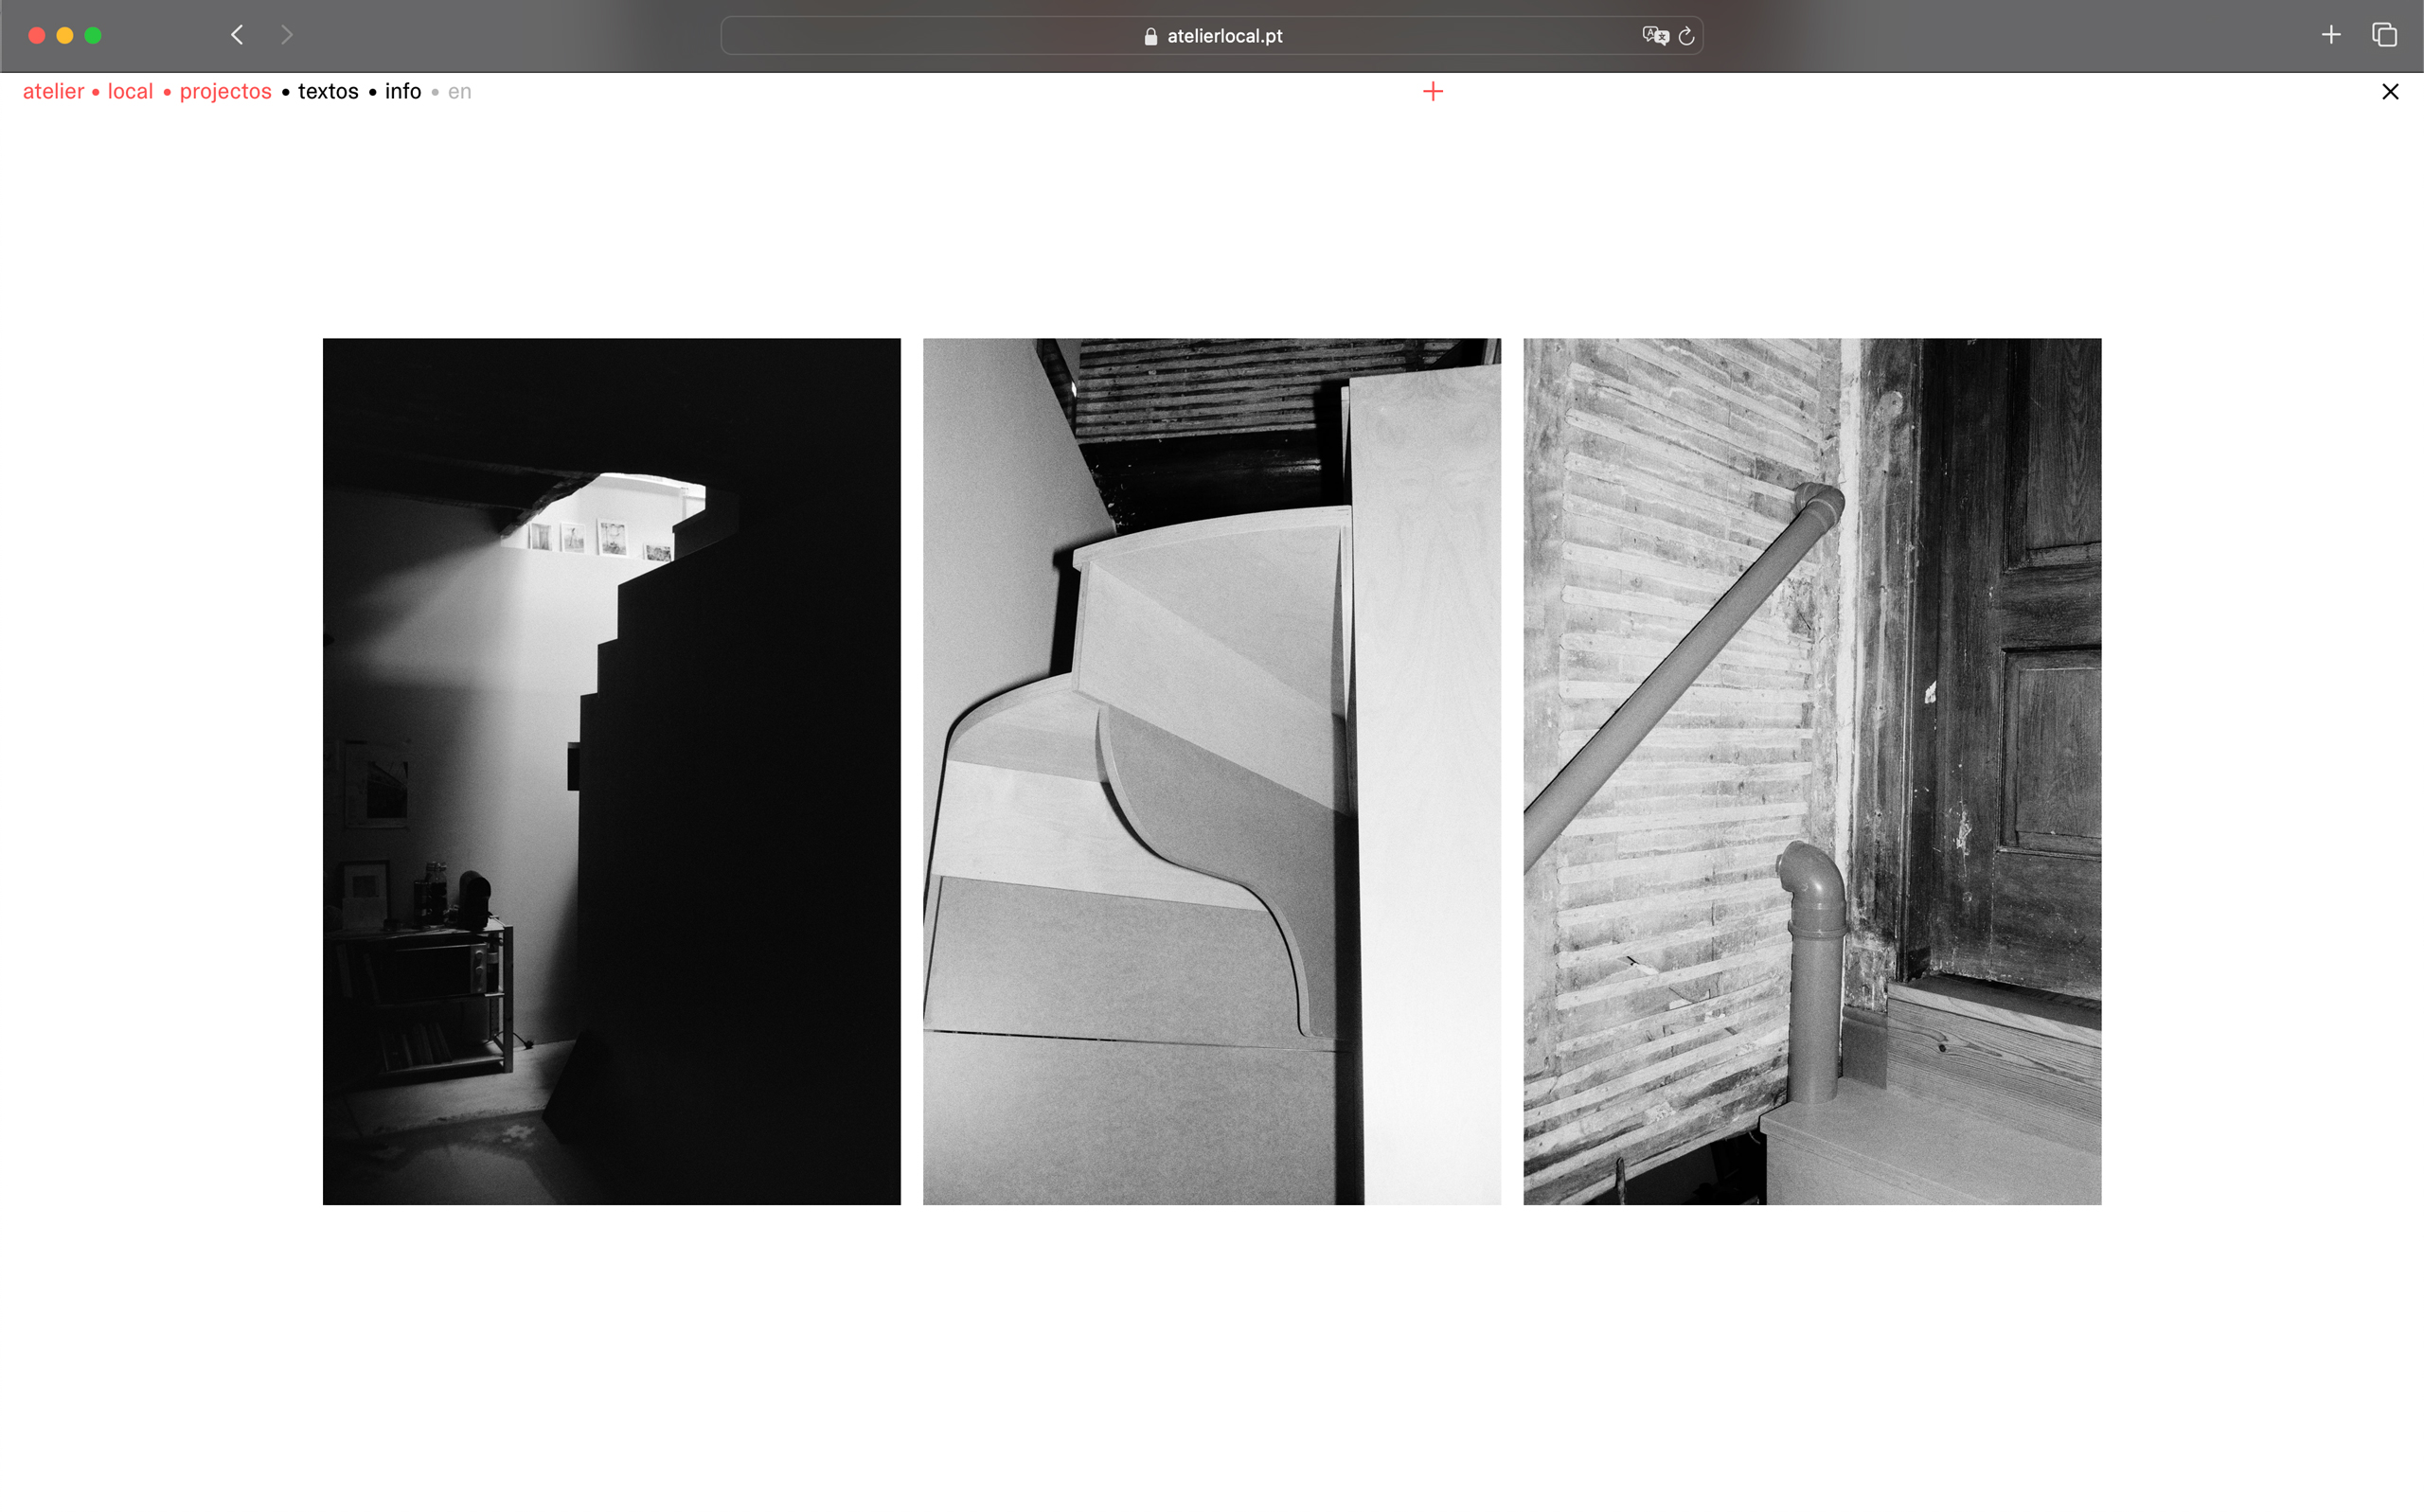Show tab overview icon
The width and height of the screenshot is (2424, 1512).
click(x=2384, y=35)
